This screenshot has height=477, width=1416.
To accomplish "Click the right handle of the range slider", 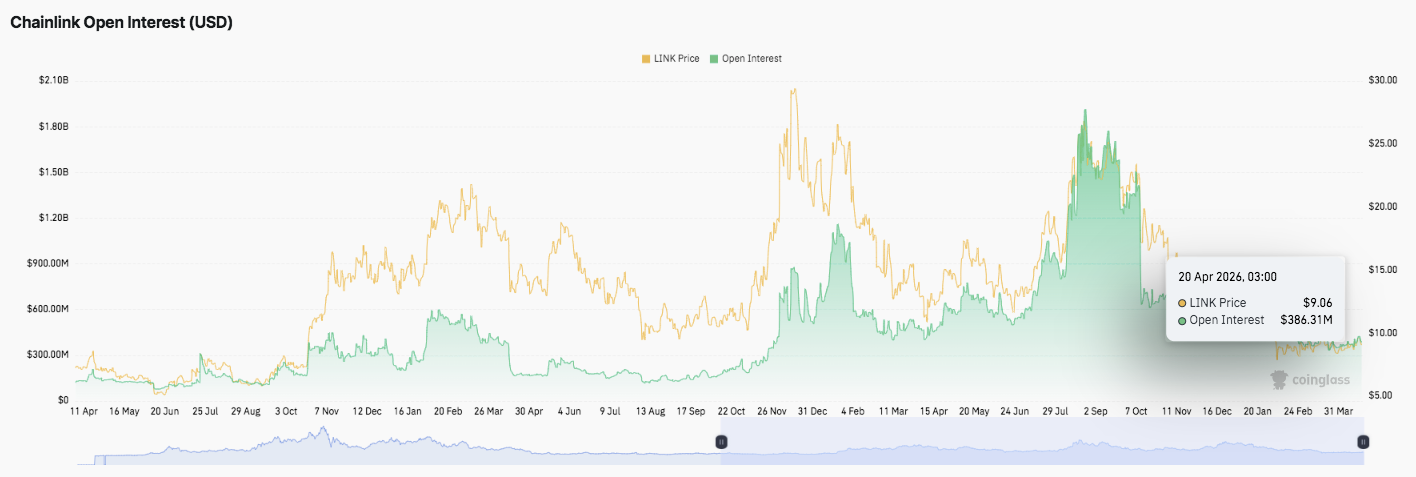I will point(1362,442).
